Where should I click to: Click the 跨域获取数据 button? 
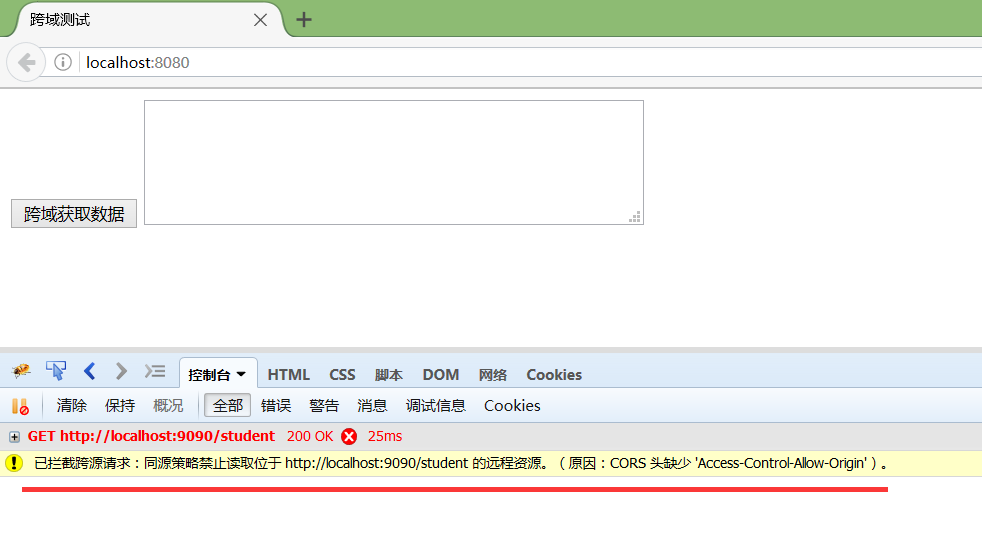pos(74,214)
